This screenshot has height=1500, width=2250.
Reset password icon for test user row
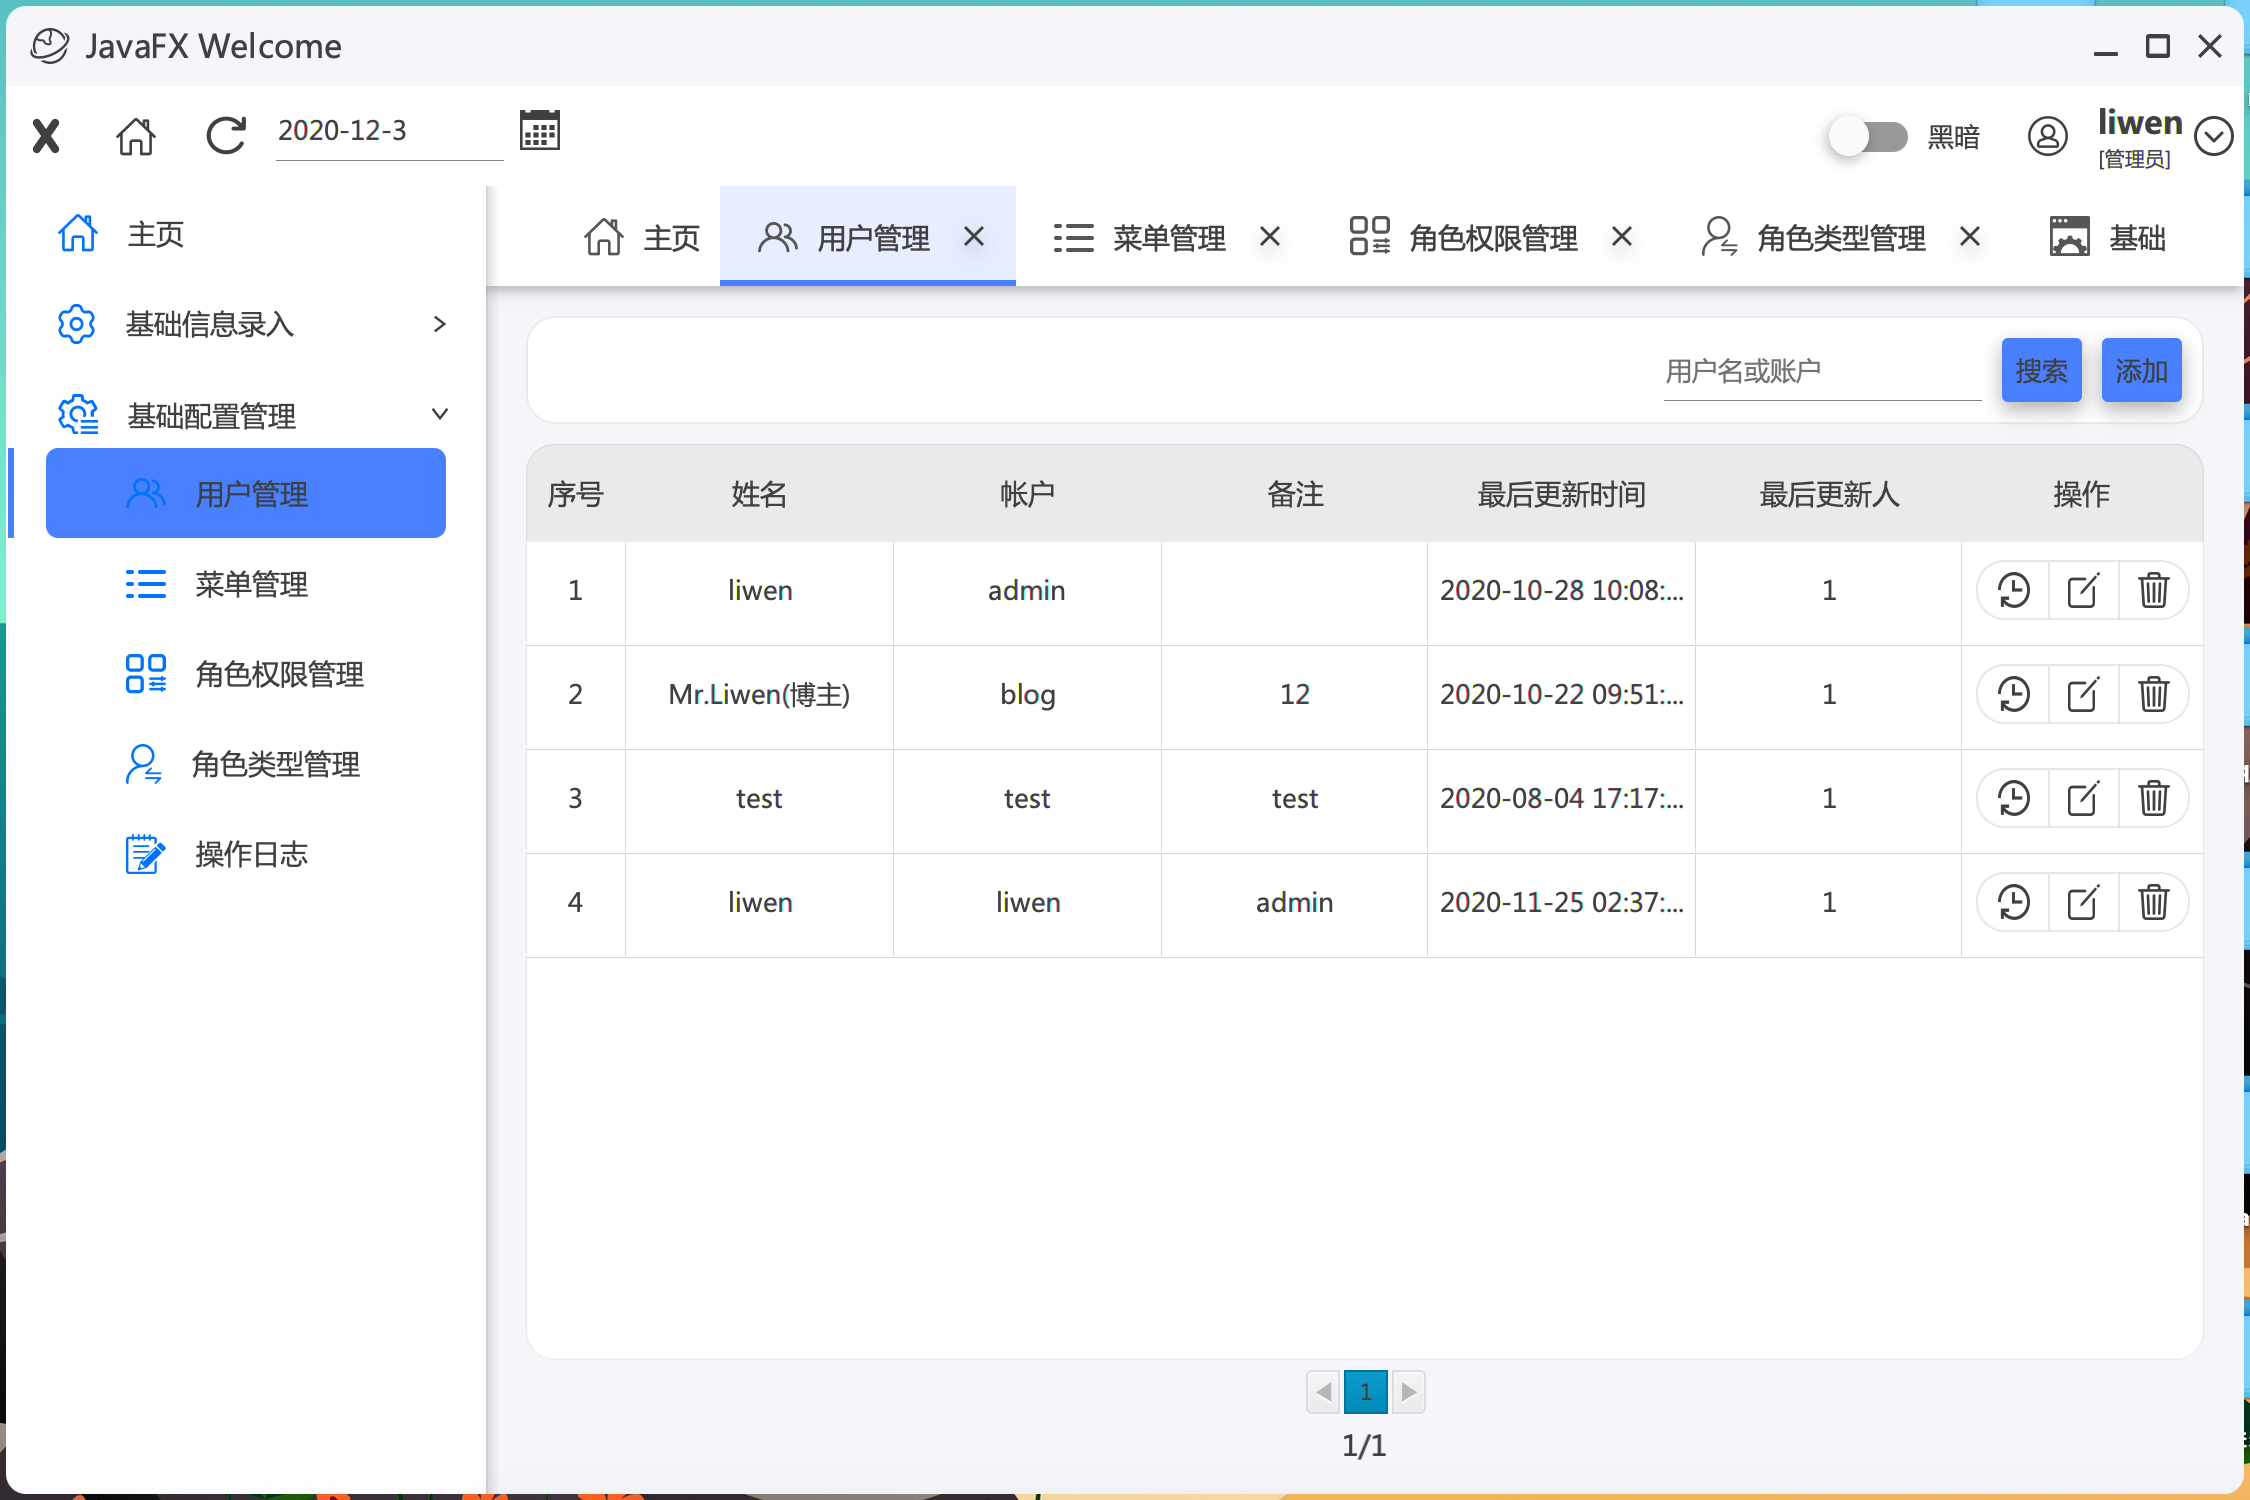coord(2013,798)
